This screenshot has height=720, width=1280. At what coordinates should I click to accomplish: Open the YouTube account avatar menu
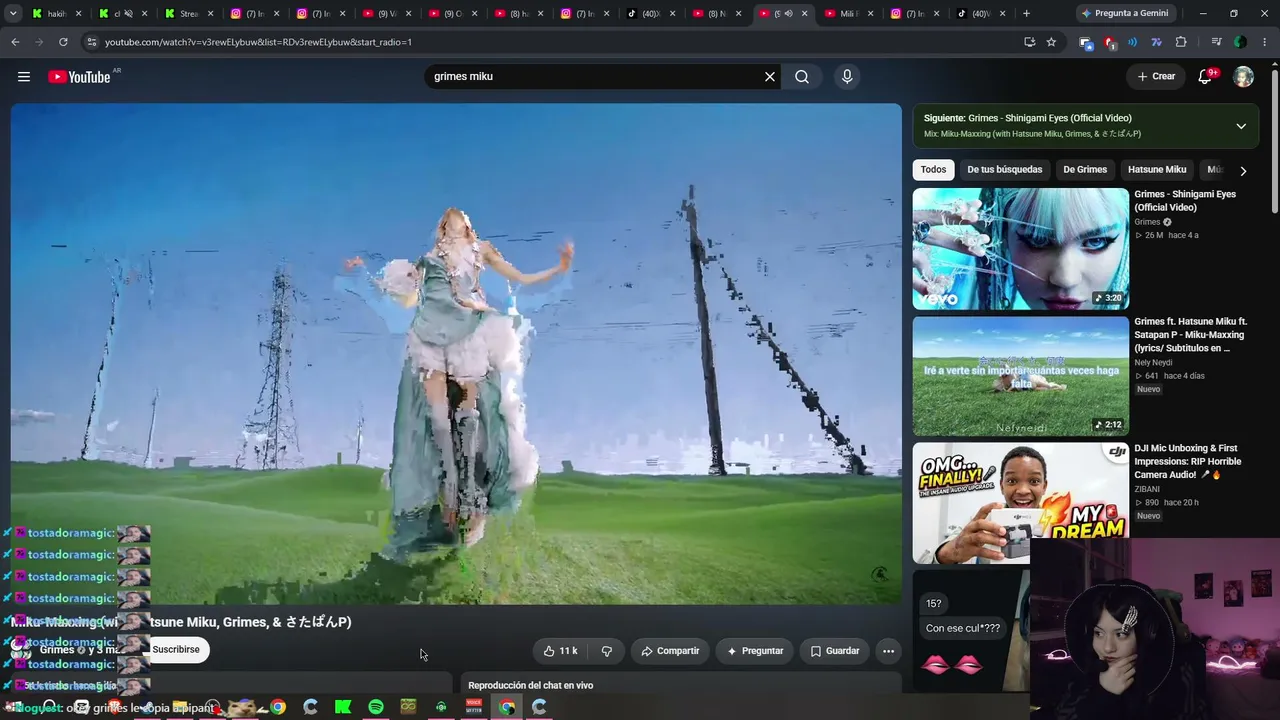pos(1243,77)
